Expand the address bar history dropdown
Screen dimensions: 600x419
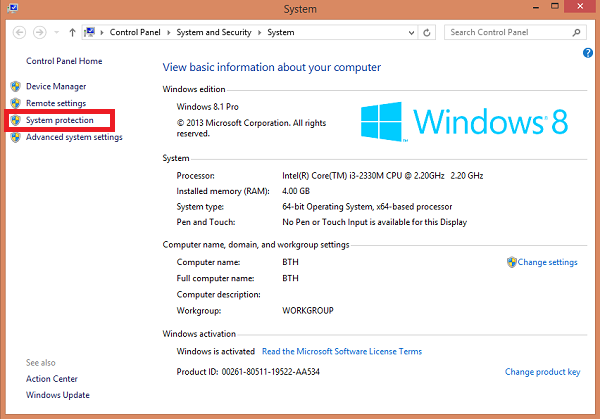pos(411,33)
